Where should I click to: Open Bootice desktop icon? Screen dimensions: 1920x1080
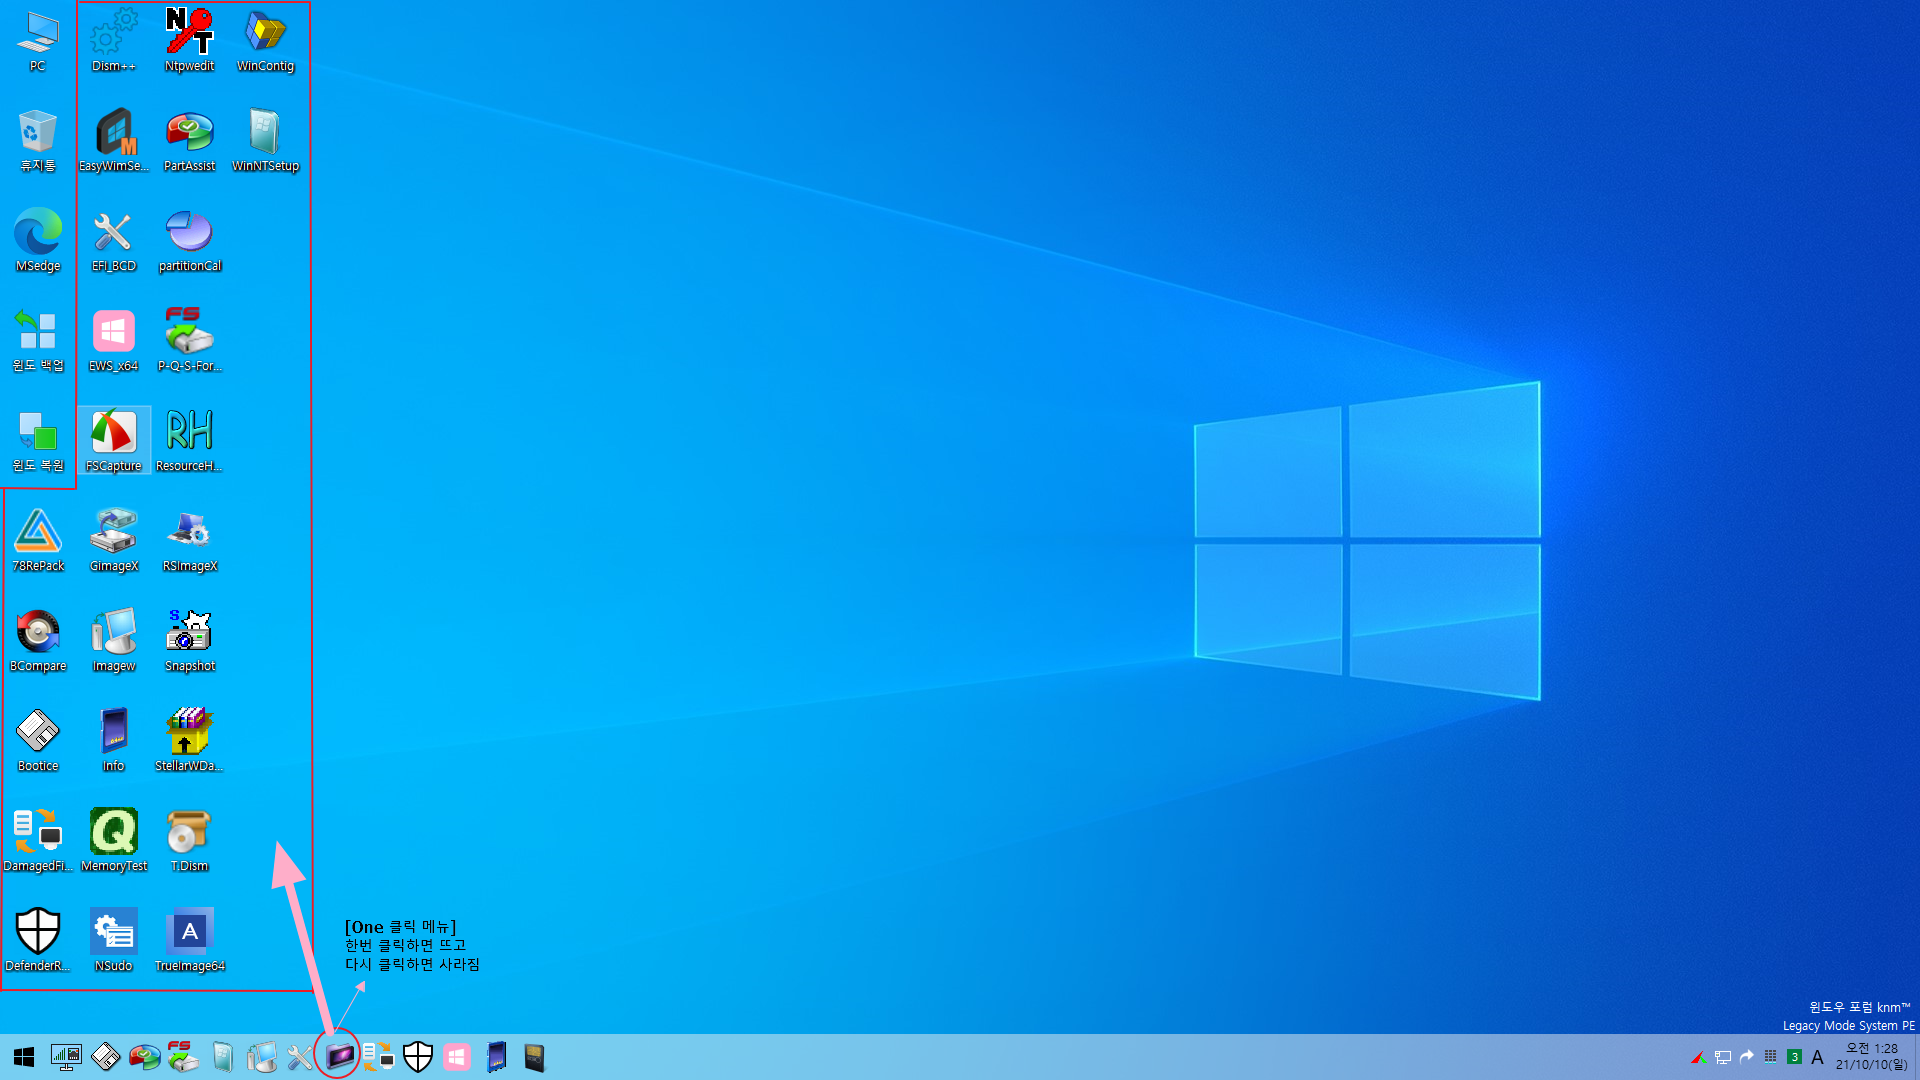coord(38,741)
